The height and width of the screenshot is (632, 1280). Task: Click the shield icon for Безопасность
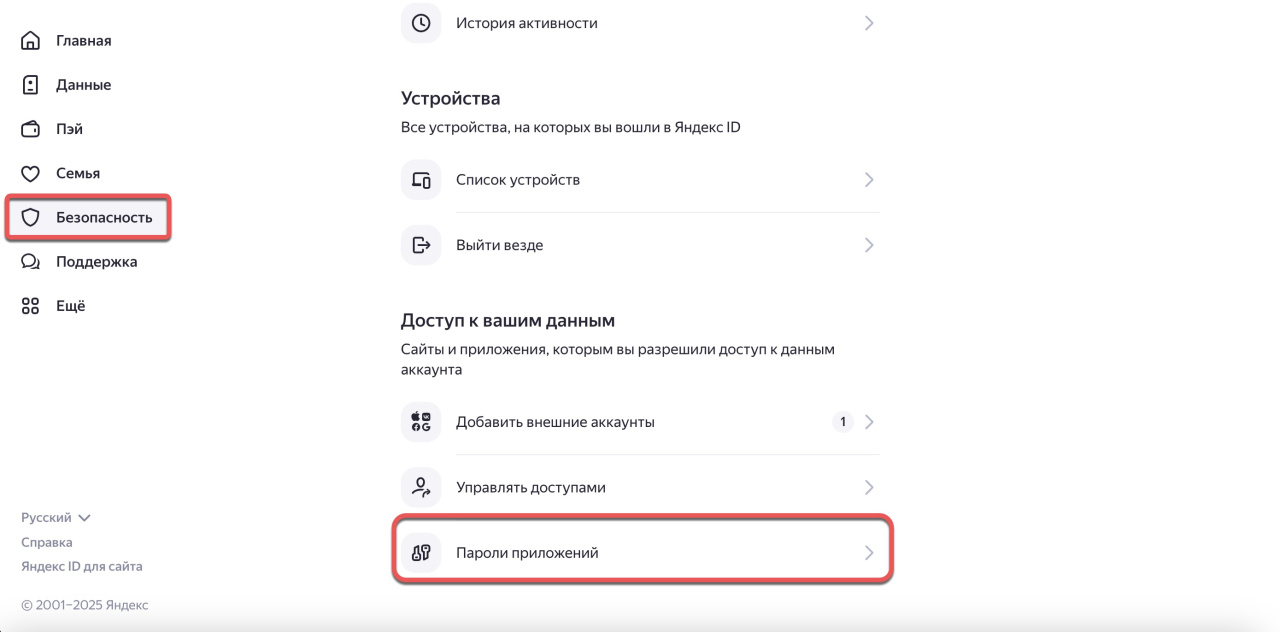[x=31, y=217]
